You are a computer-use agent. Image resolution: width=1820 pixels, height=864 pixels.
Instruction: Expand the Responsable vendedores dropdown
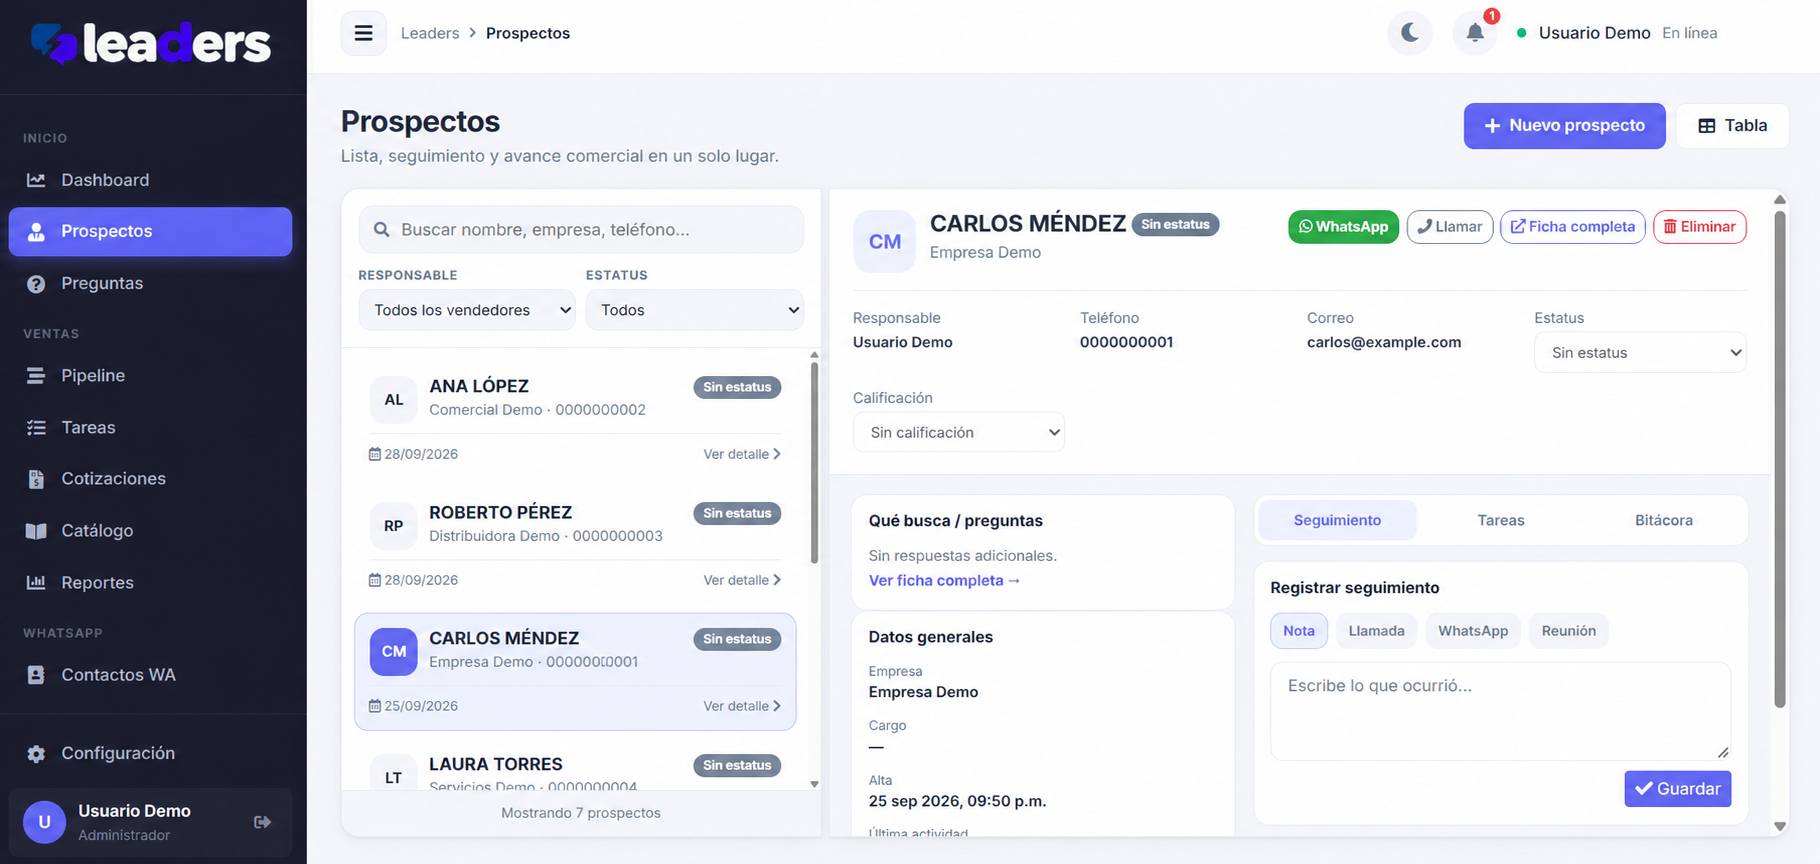point(467,310)
